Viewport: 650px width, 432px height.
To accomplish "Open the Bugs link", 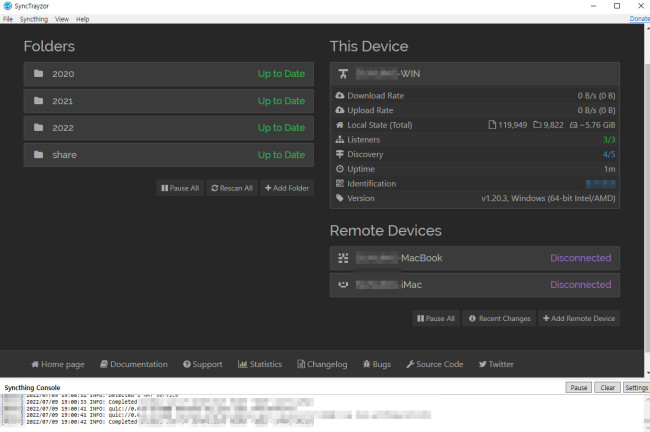I will (x=377, y=364).
